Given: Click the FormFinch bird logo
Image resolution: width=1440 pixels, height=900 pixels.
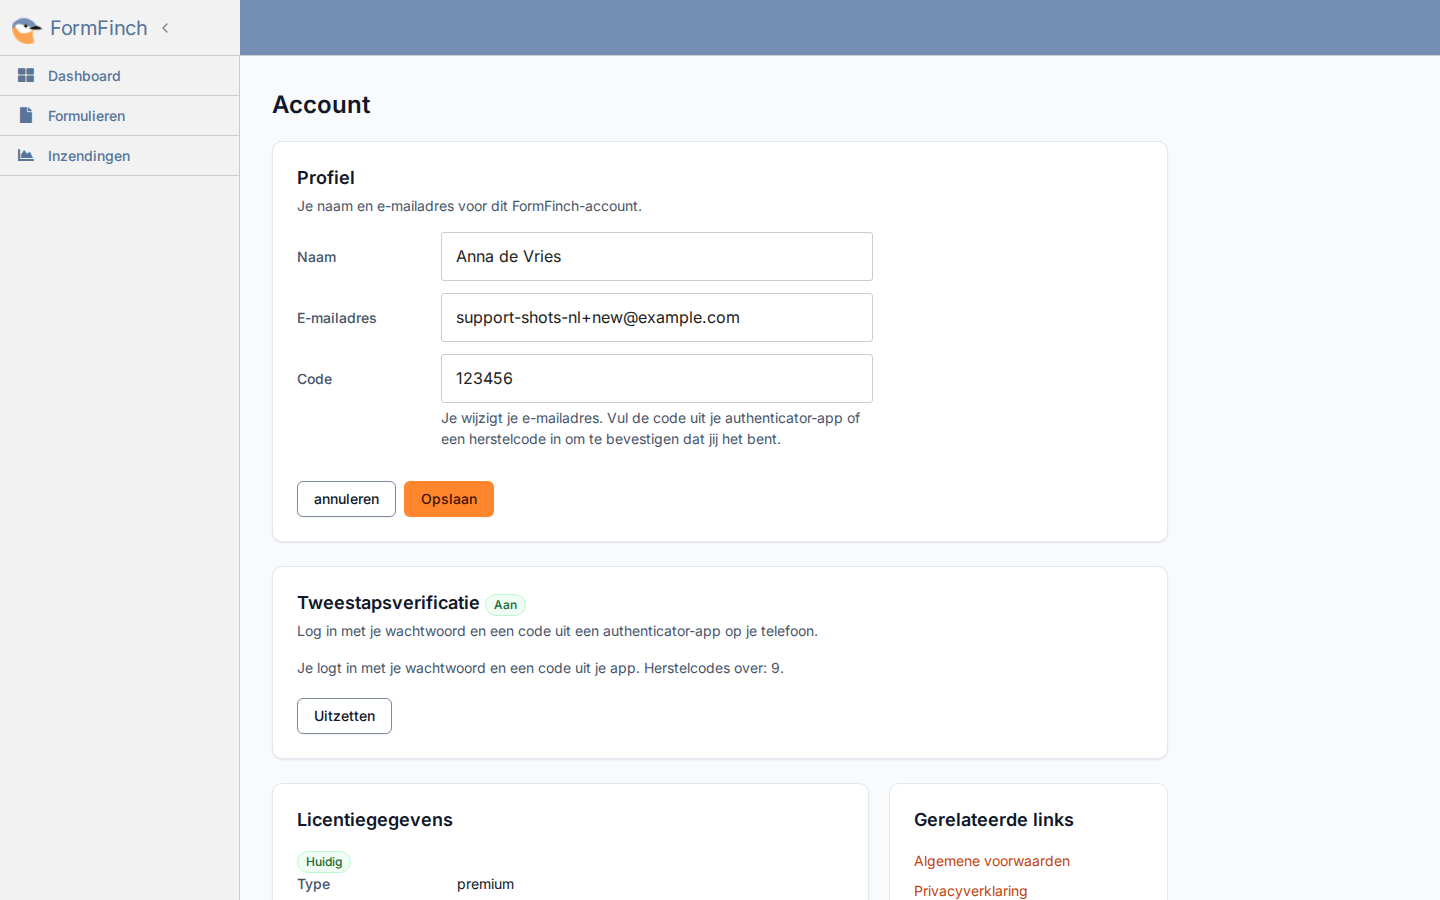Looking at the screenshot, I should click(x=26, y=29).
